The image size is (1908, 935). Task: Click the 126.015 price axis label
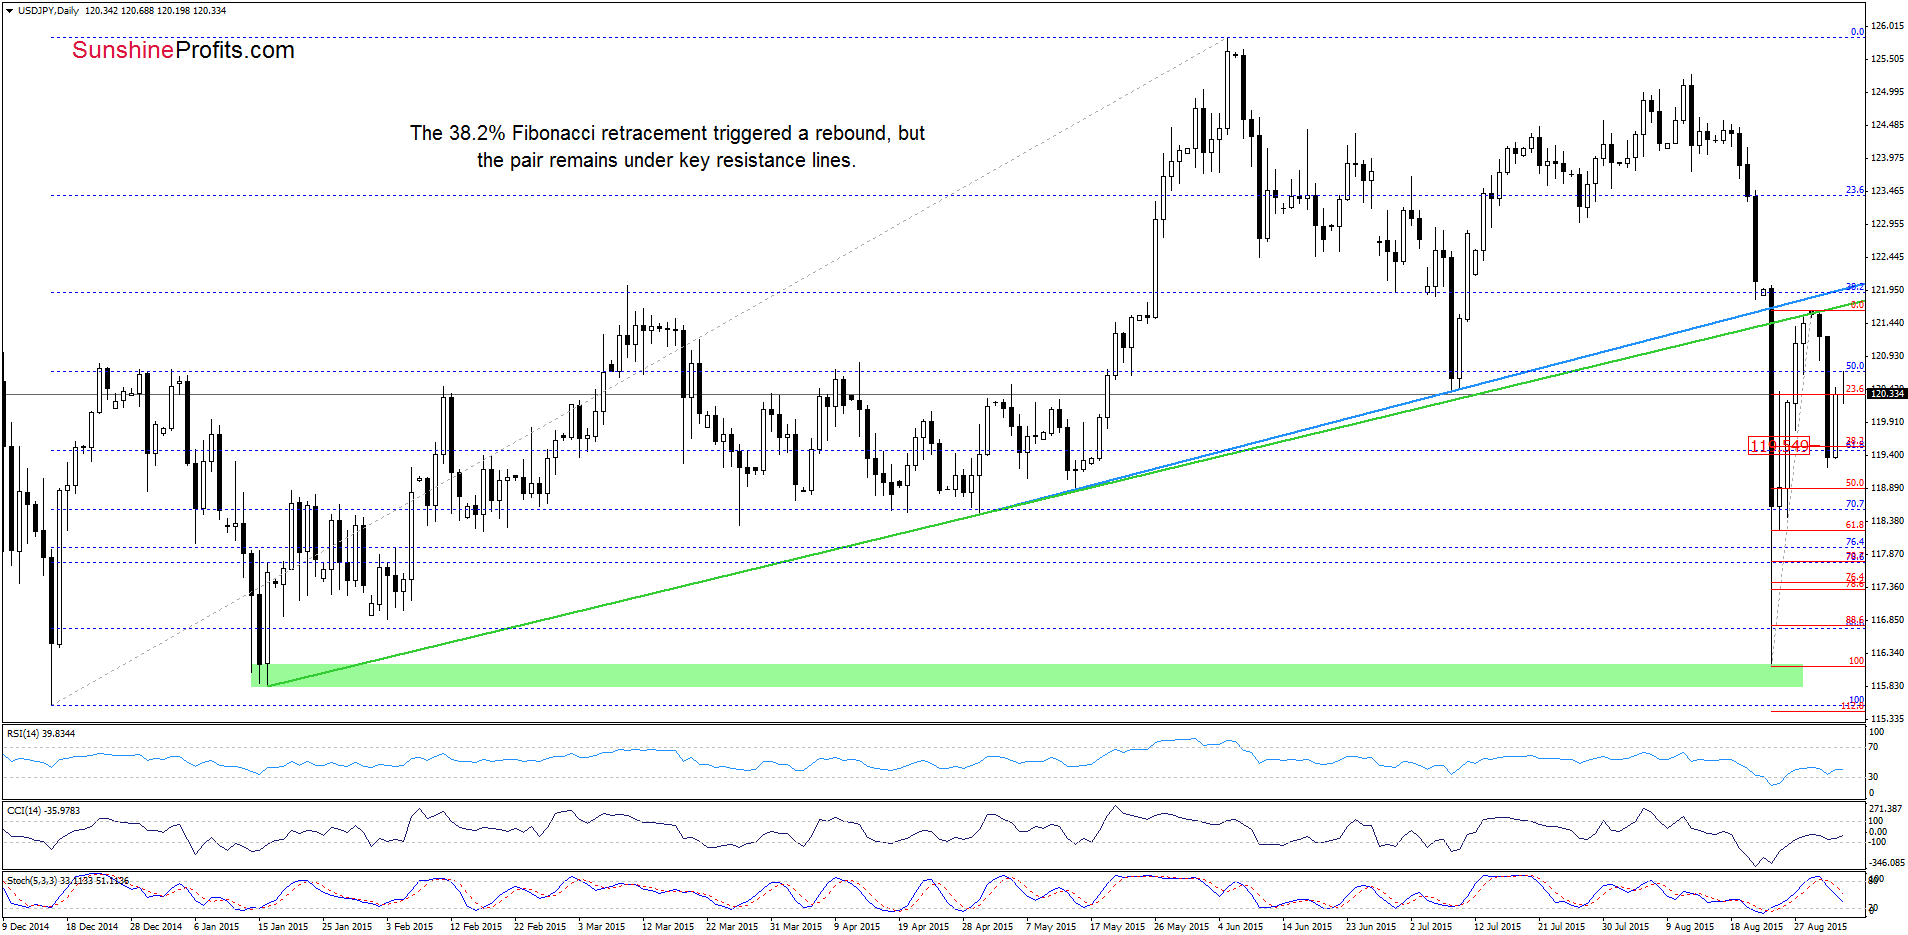[1887, 26]
